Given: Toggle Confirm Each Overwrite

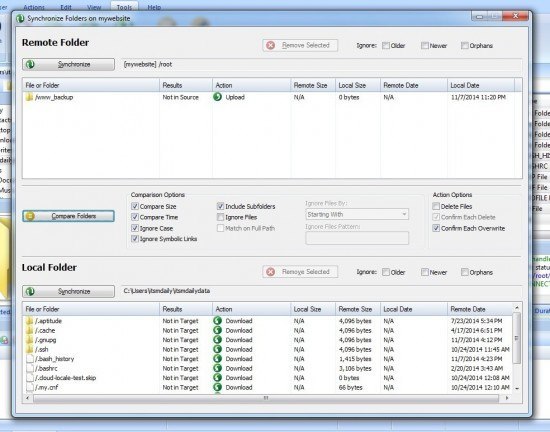Looking at the screenshot, I should click(x=436, y=228).
